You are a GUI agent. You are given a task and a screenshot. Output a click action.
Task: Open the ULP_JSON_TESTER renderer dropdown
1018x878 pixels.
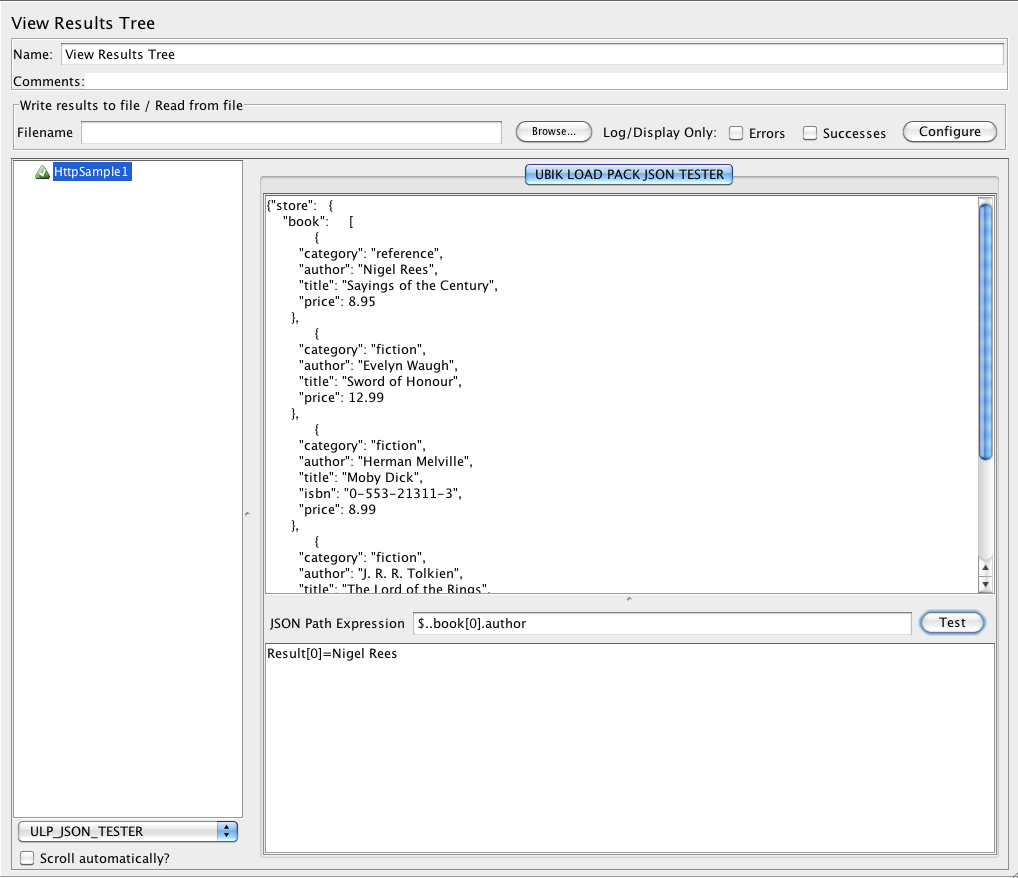(x=127, y=831)
